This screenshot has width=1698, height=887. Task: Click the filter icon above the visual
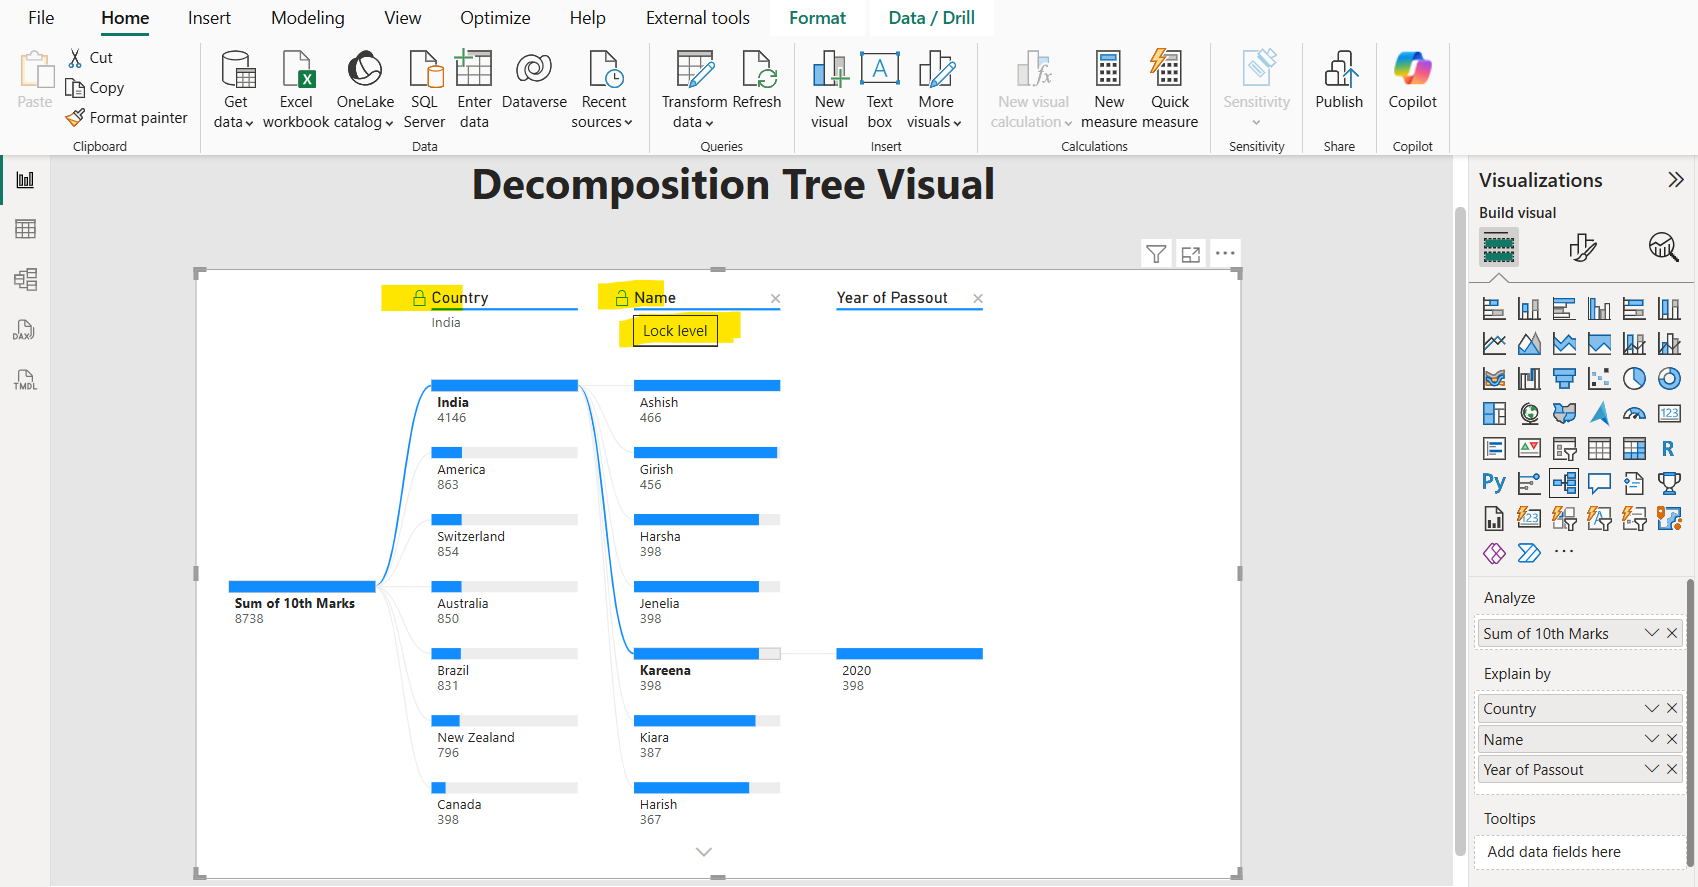(1156, 254)
